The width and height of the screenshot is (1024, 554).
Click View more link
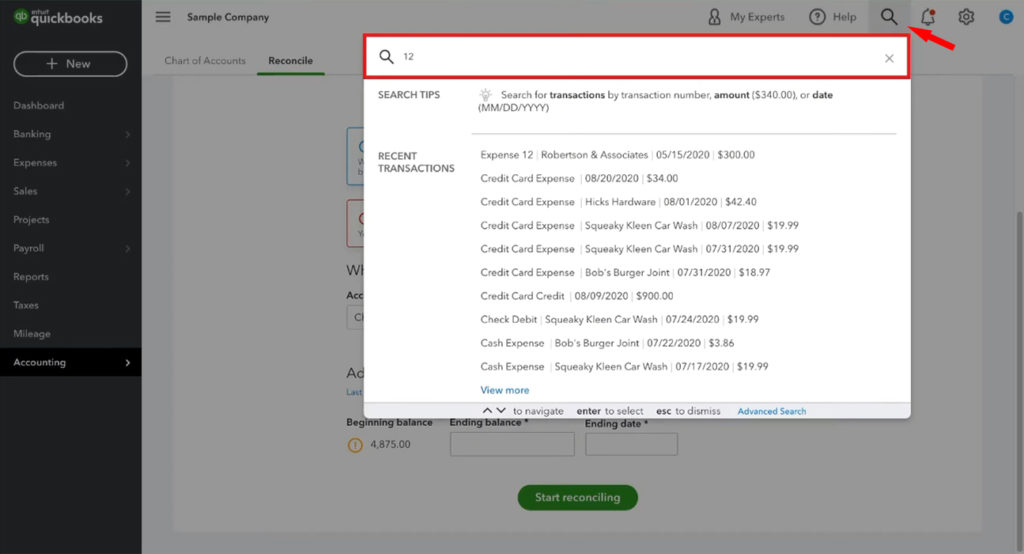505,390
